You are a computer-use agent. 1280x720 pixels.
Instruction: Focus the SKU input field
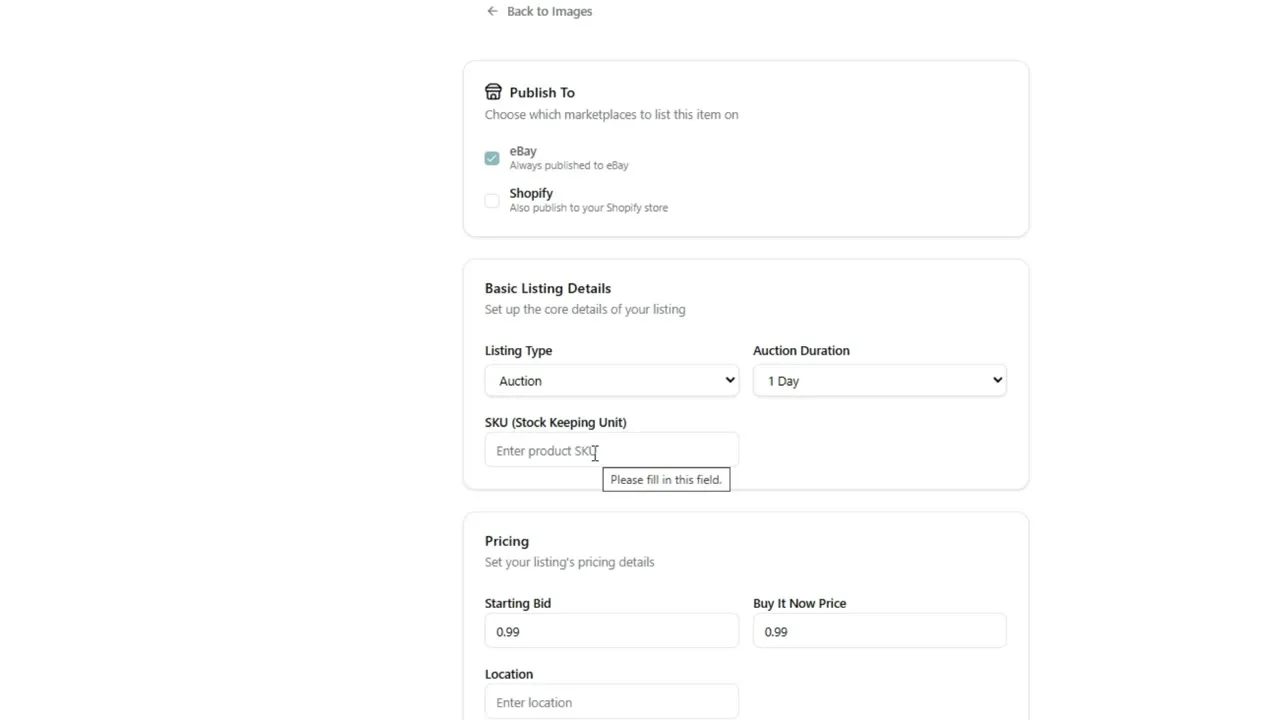[x=612, y=451]
